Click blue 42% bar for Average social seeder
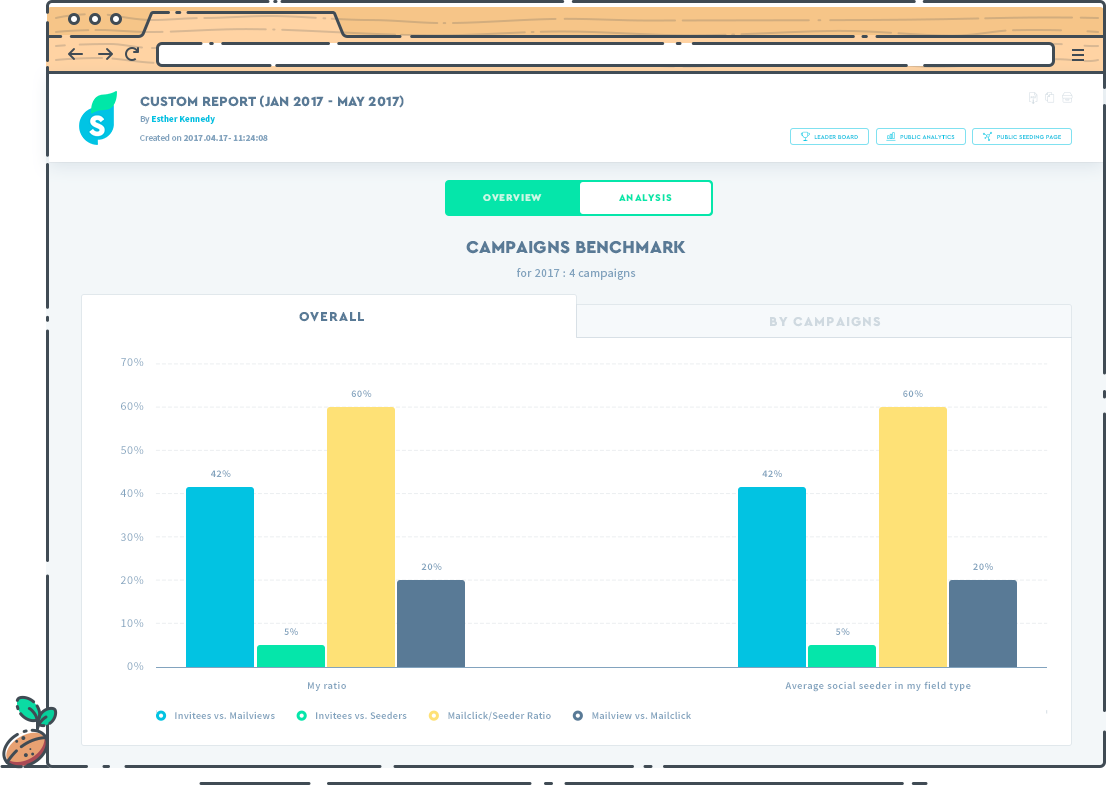 coord(772,577)
